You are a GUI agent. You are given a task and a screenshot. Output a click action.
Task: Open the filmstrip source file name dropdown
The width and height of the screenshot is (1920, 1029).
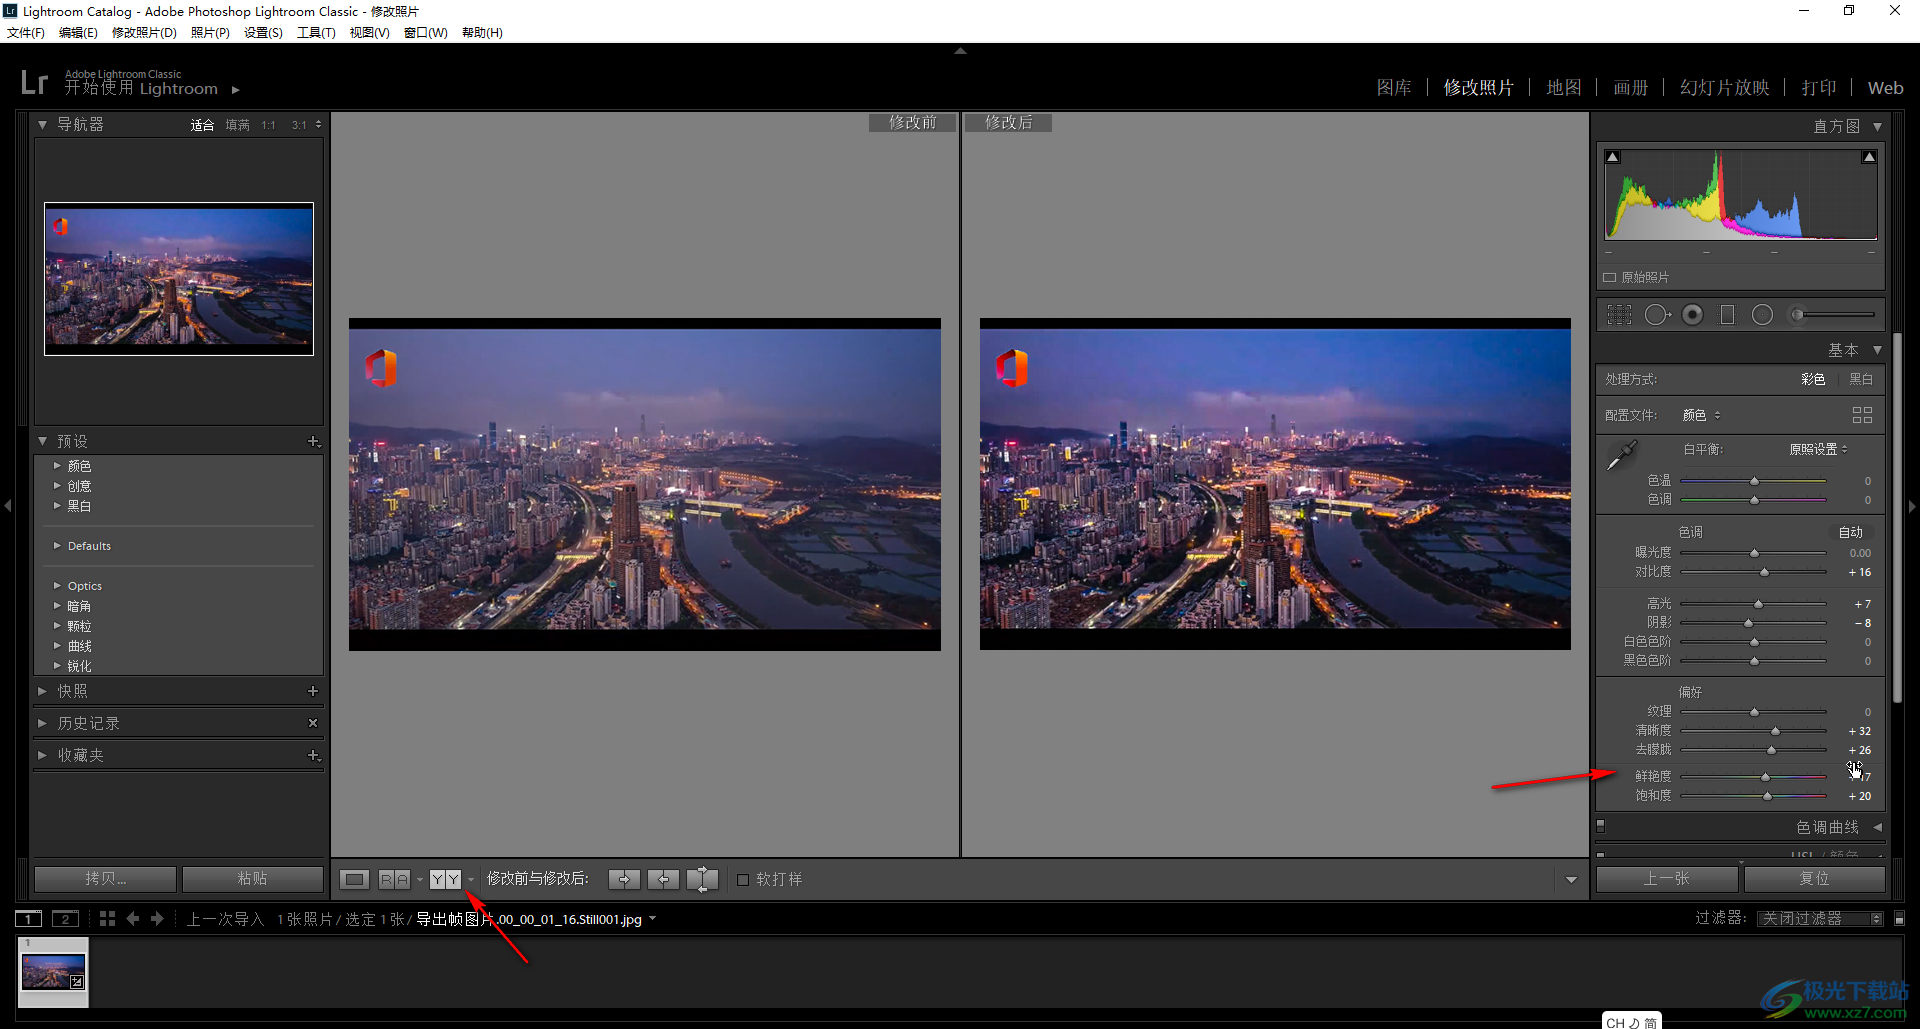[653, 919]
